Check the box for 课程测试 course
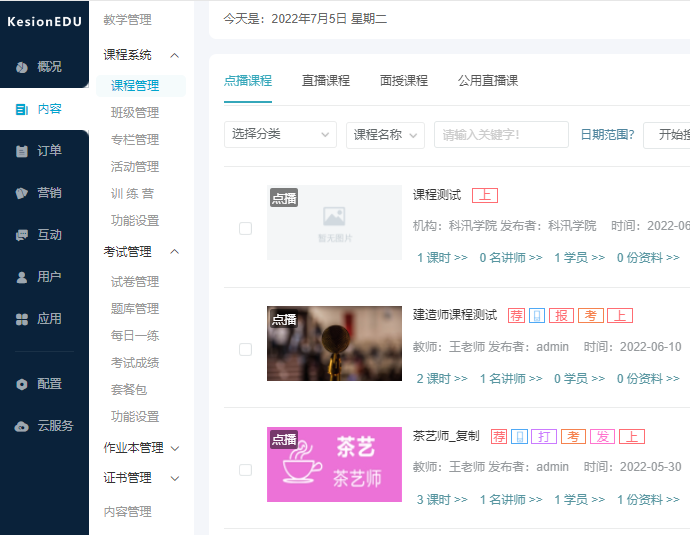690x535 pixels. (245, 229)
